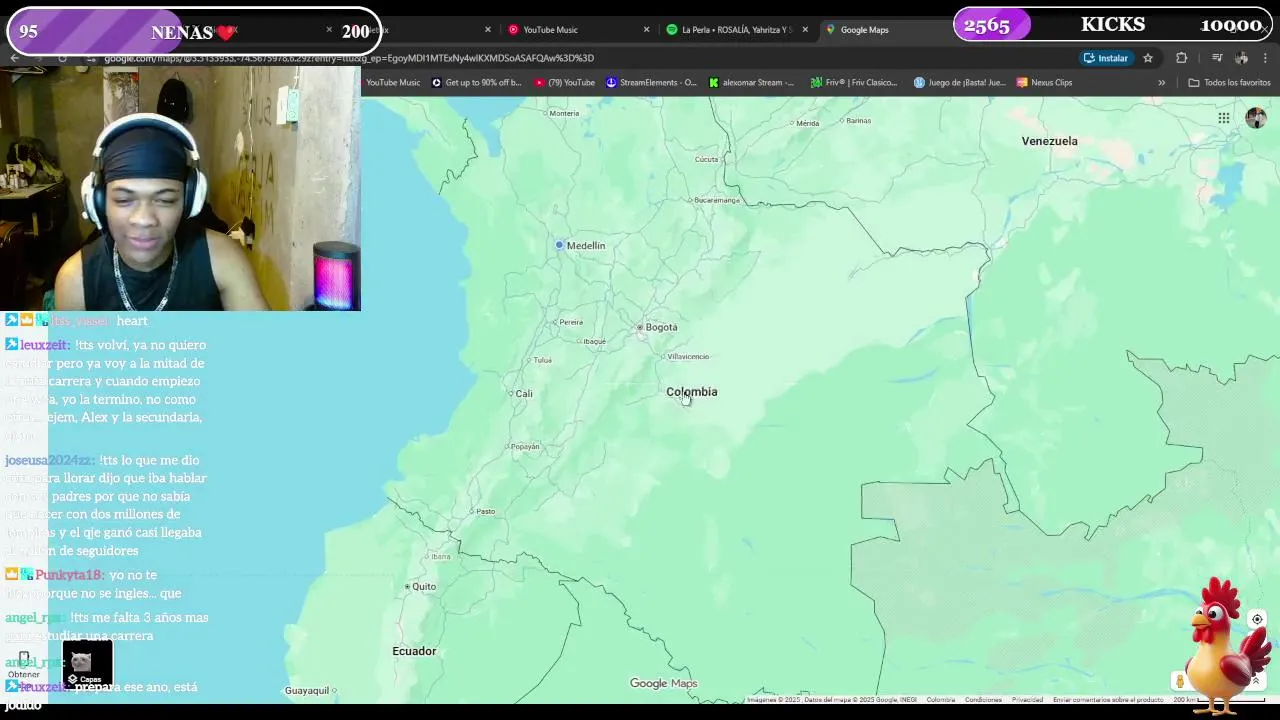Expand the map imagery strip chevron

[x=1256, y=681]
